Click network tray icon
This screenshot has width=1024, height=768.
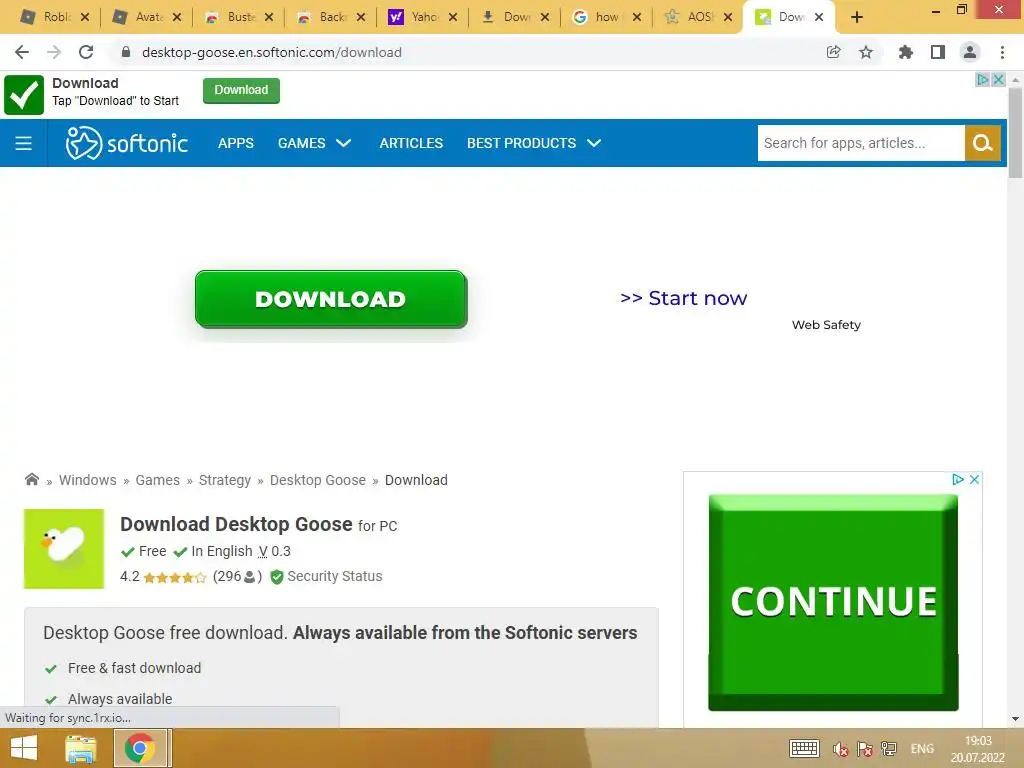click(x=889, y=748)
